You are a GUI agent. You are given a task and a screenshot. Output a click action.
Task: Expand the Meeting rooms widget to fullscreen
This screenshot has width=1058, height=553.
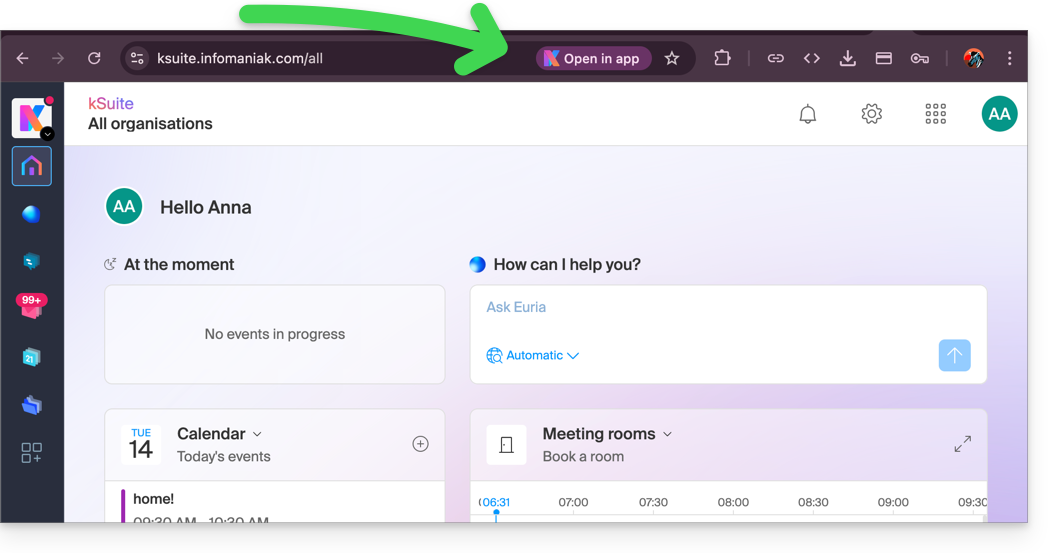coord(962,444)
